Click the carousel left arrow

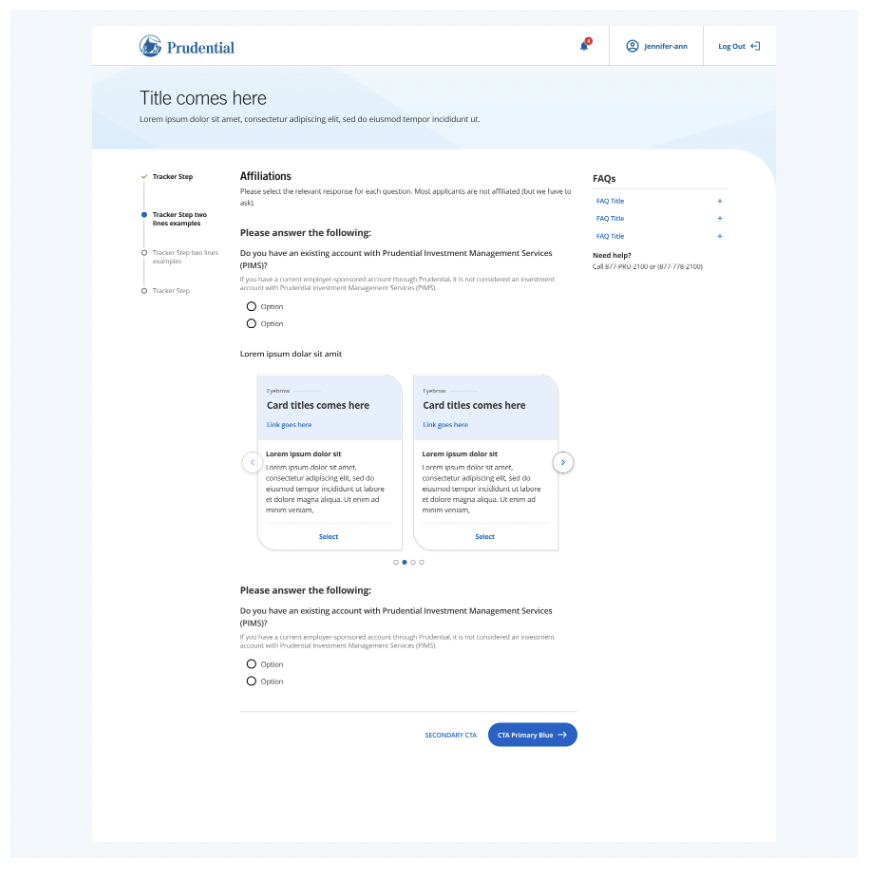tap(253, 462)
